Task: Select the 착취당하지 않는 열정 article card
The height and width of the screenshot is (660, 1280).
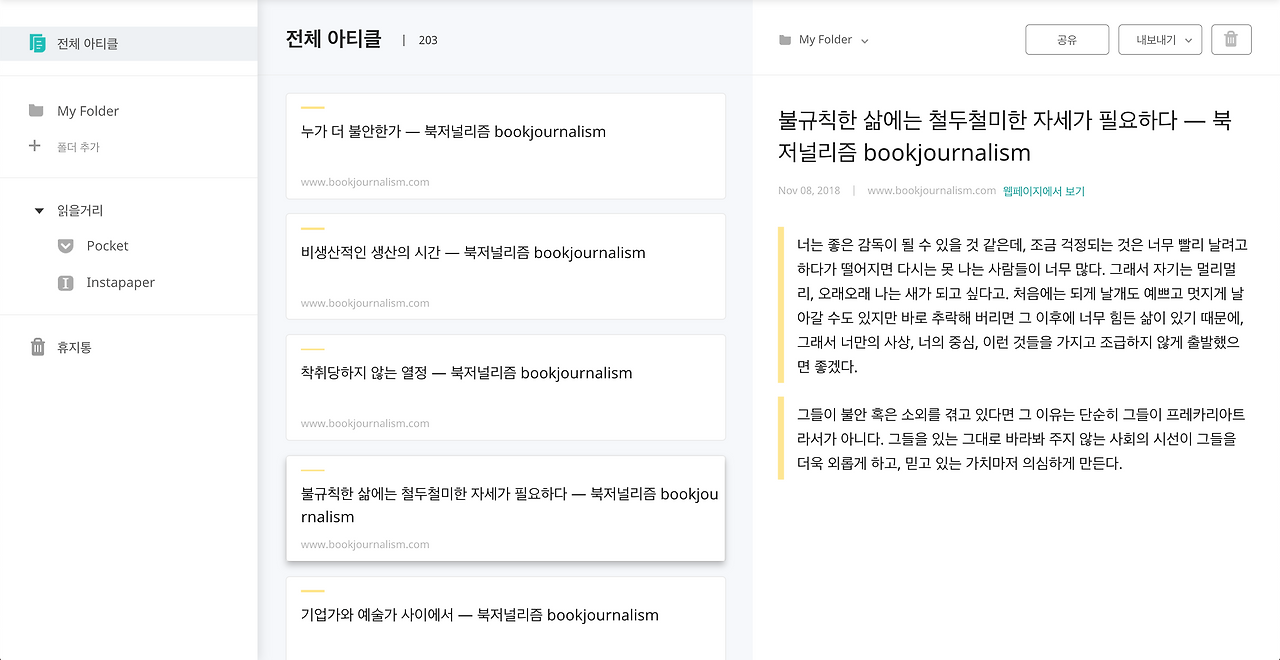Action: coord(505,387)
